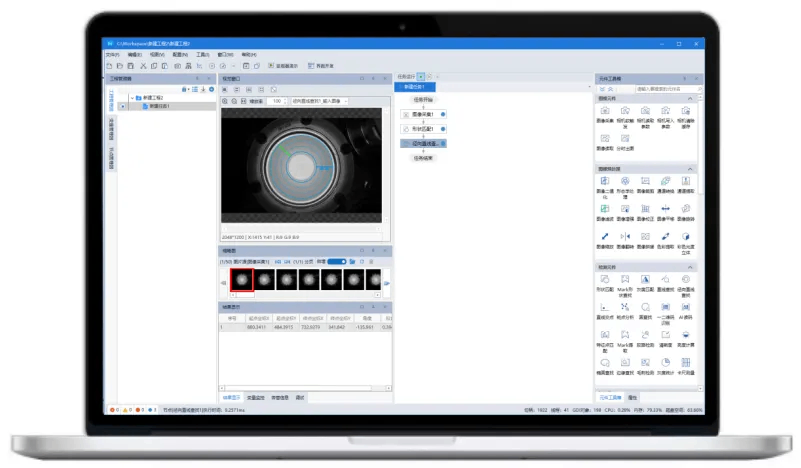Screen dimensions: 801x468
Task: Click the 形状匹配 detection tool icon
Action: click(604, 279)
